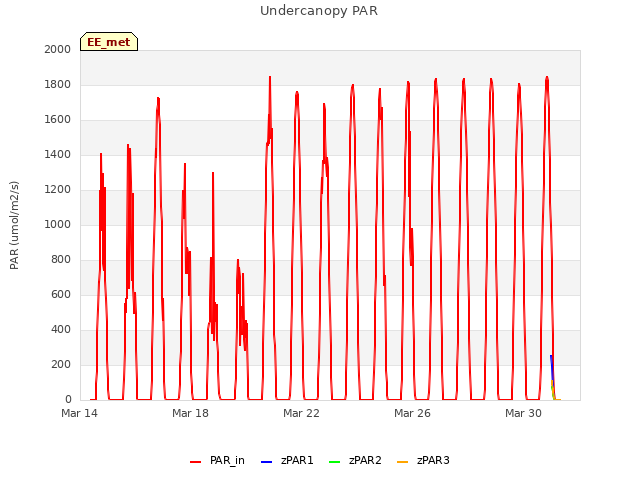Screen dimensions: 640x480
Task: Click the blue zPAR1 line segment near Mar 31
Action: [x=551, y=367]
